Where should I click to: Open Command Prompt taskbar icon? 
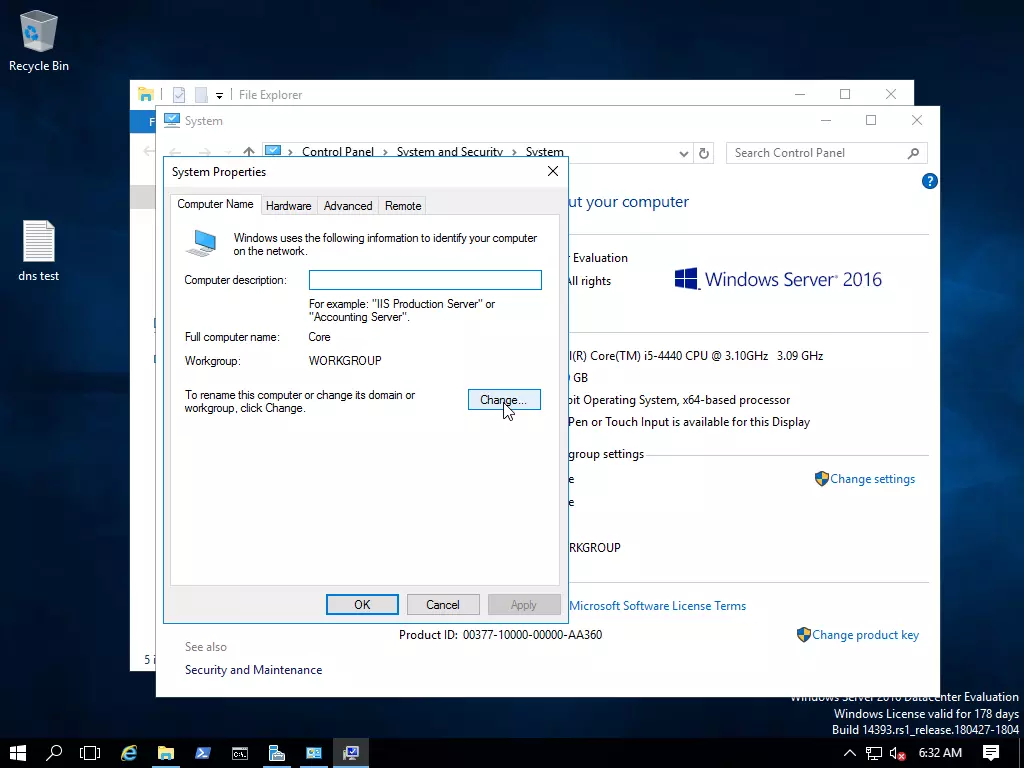coord(240,753)
